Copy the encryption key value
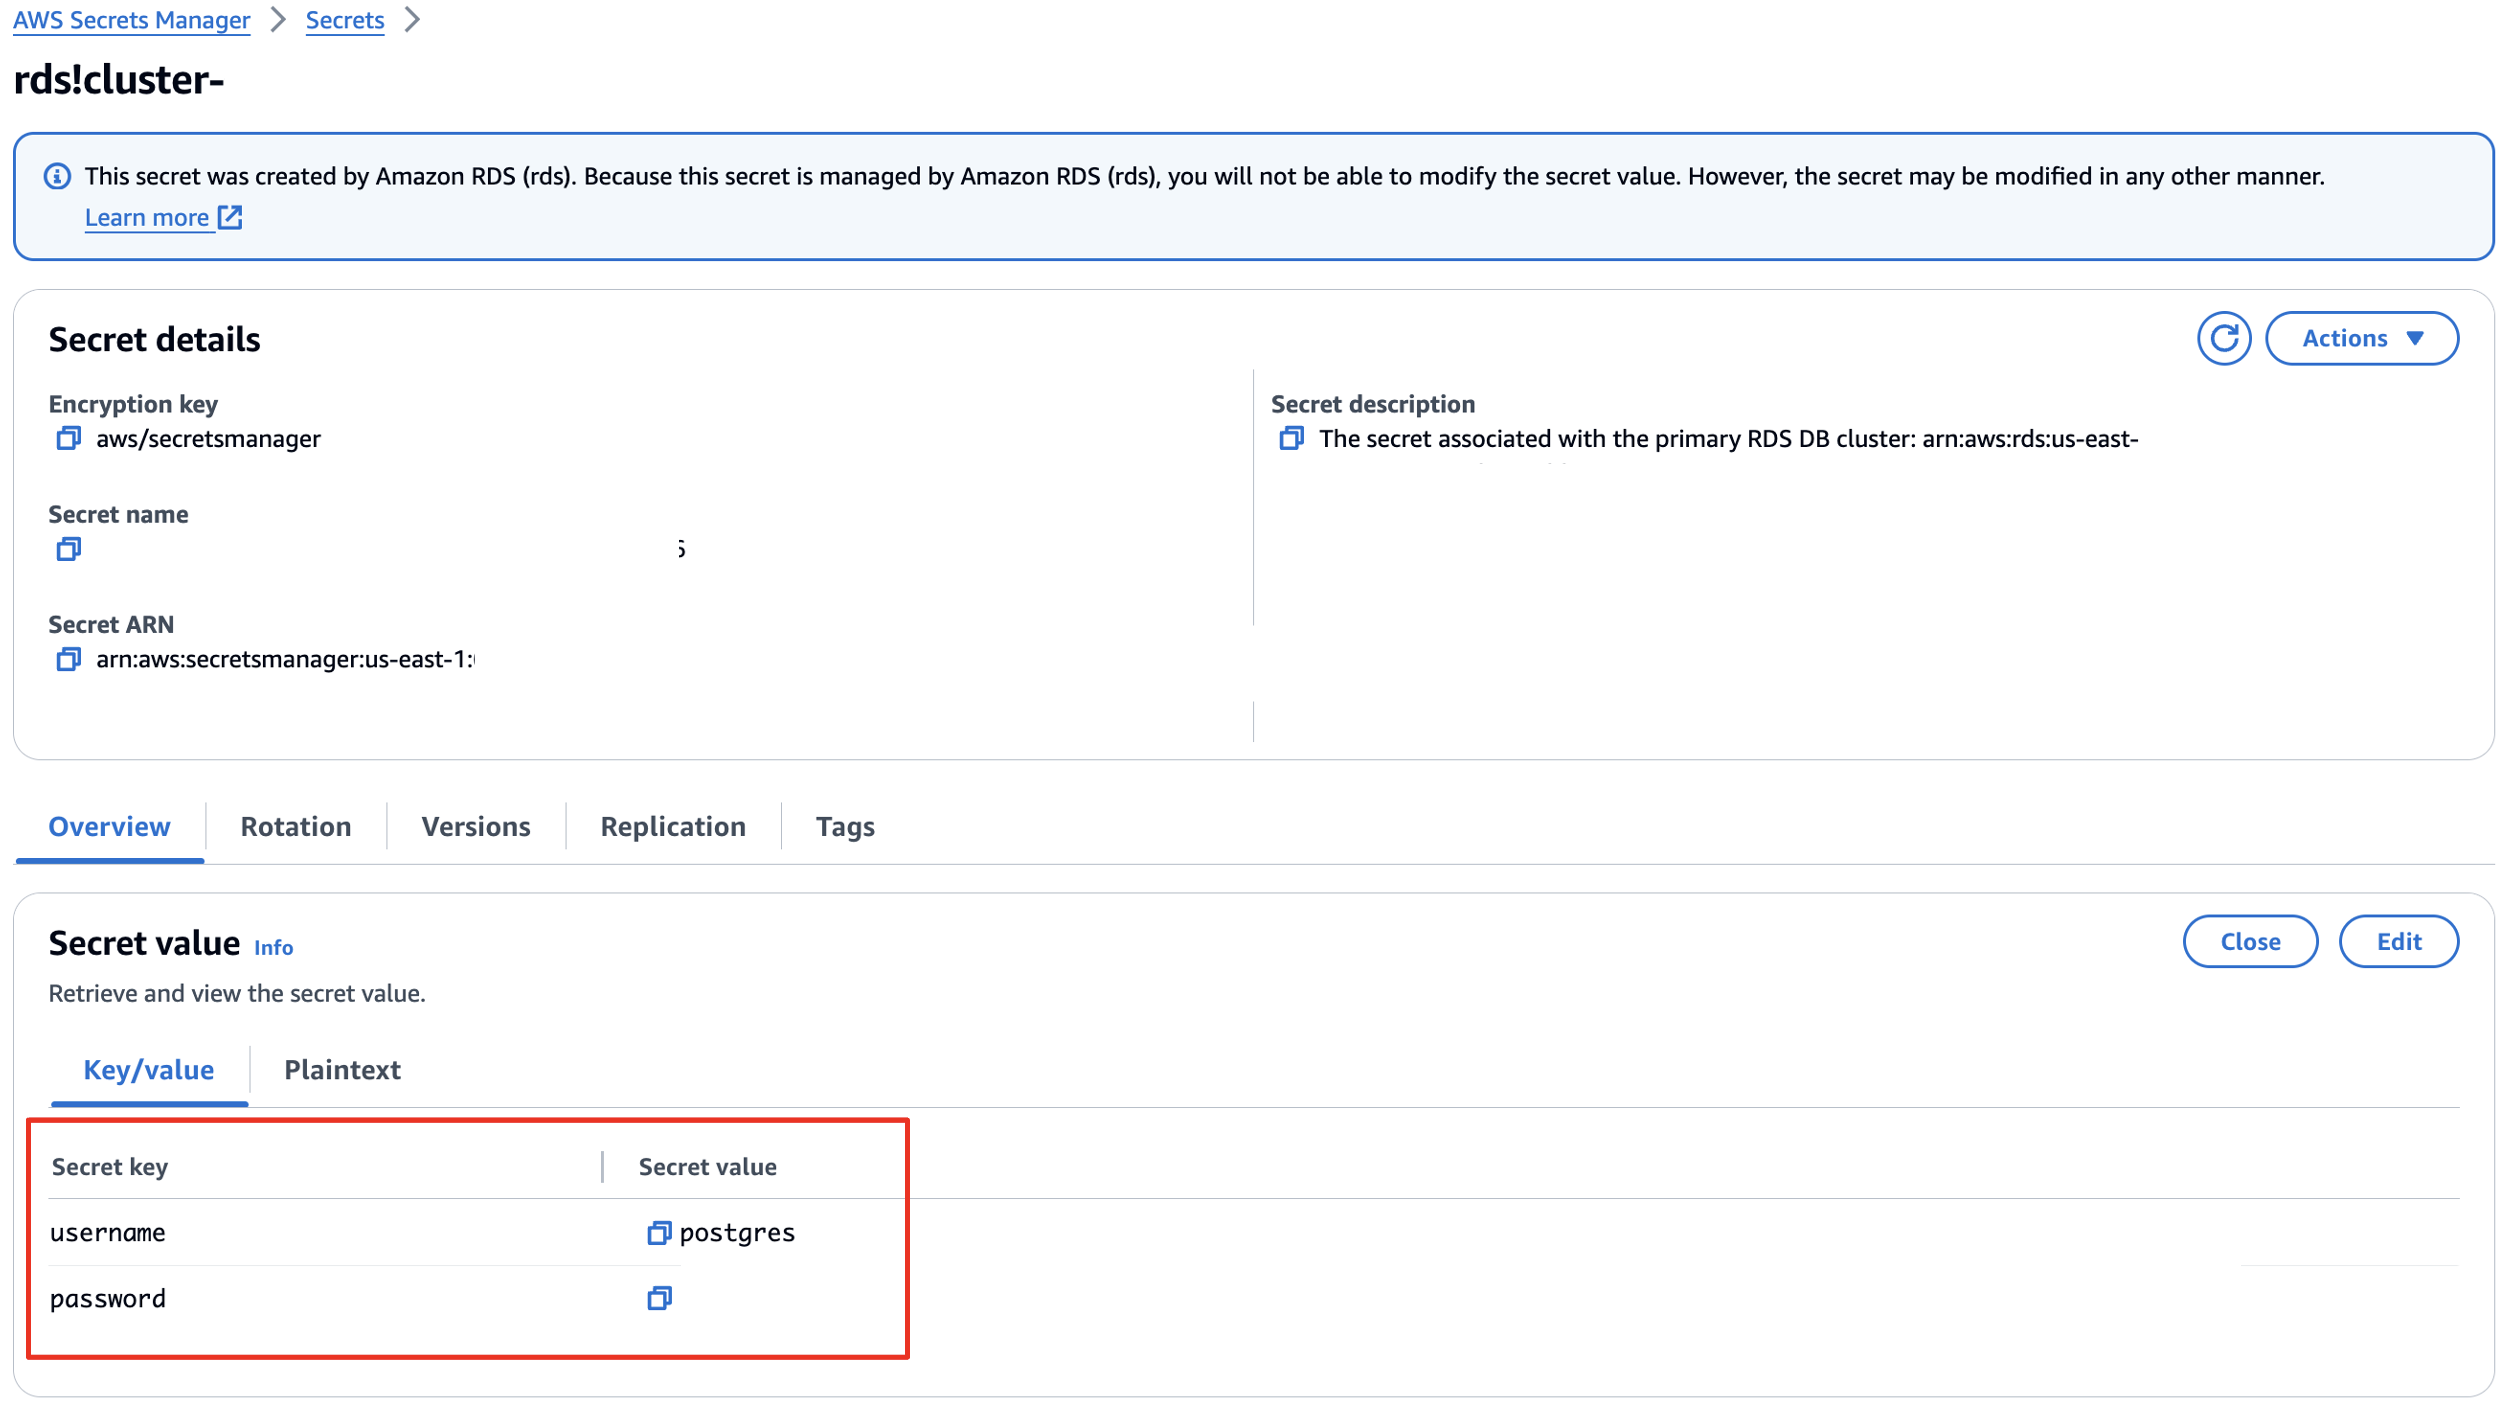Image resolution: width=2518 pixels, height=1408 pixels. [68, 439]
